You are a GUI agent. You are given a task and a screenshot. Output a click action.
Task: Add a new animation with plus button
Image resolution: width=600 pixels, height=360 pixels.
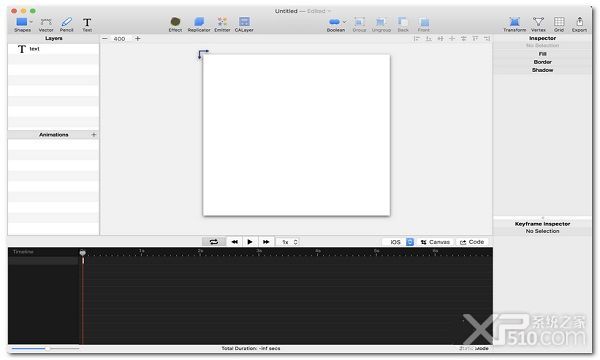click(x=93, y=135)
